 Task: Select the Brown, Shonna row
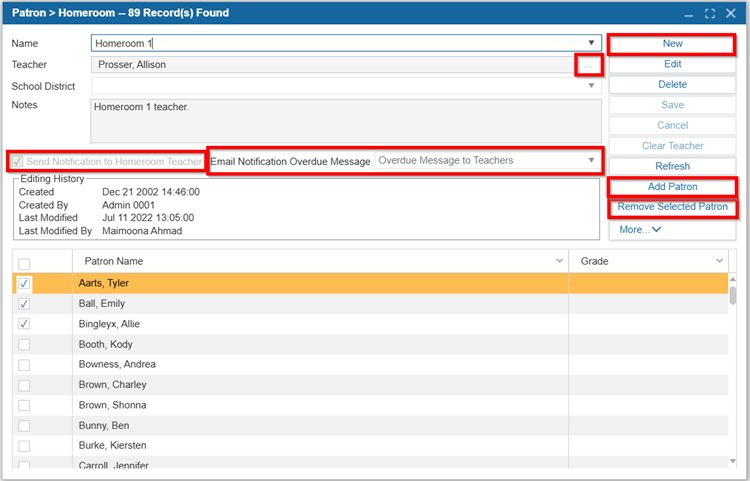pos(370,405)
